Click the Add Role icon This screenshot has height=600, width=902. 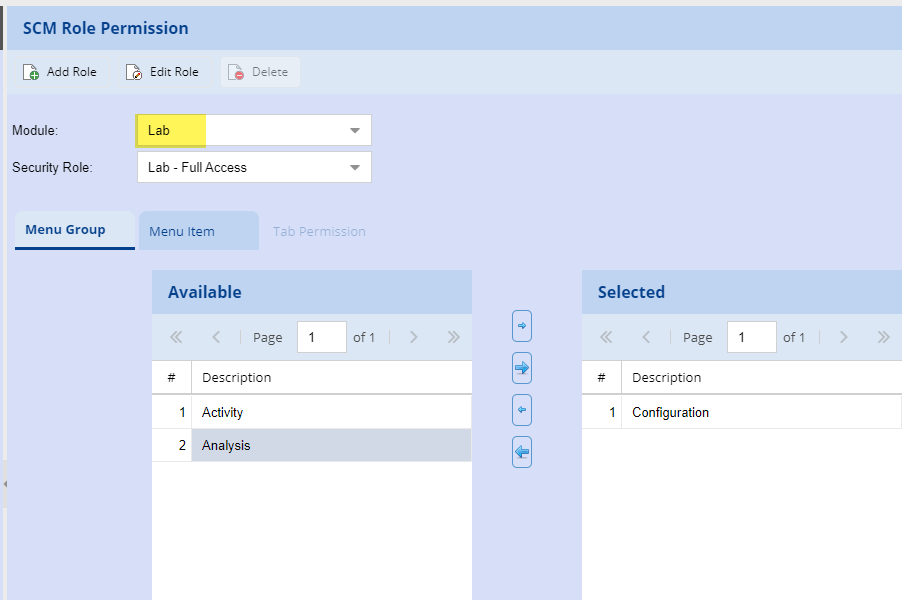pos(31,72)
